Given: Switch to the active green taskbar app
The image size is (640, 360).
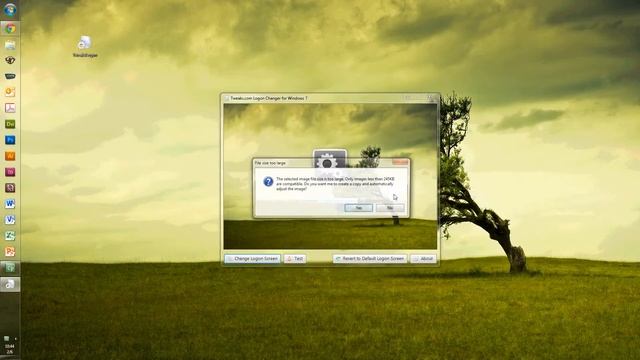Looking at the screenshot, I should coord(10,268).
